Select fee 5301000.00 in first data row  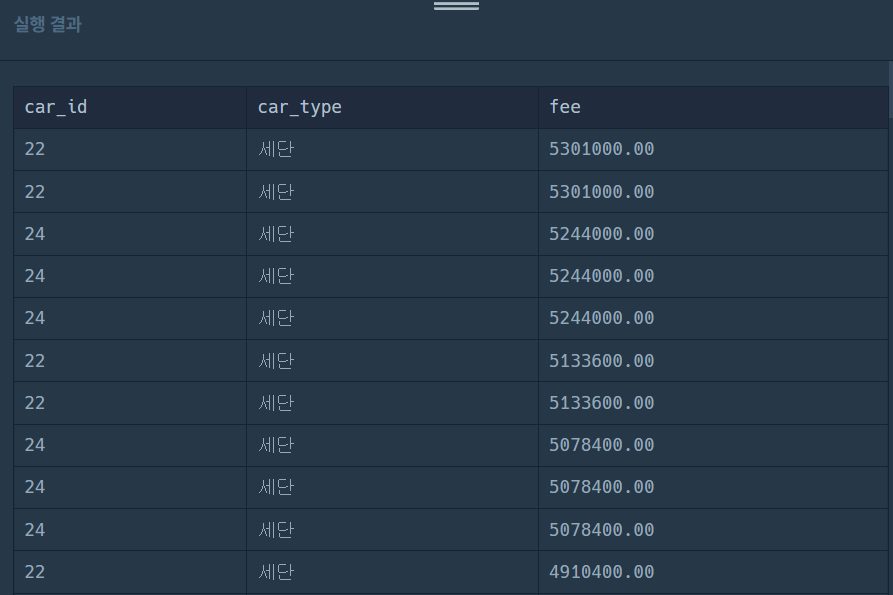[x=601, y=149]
